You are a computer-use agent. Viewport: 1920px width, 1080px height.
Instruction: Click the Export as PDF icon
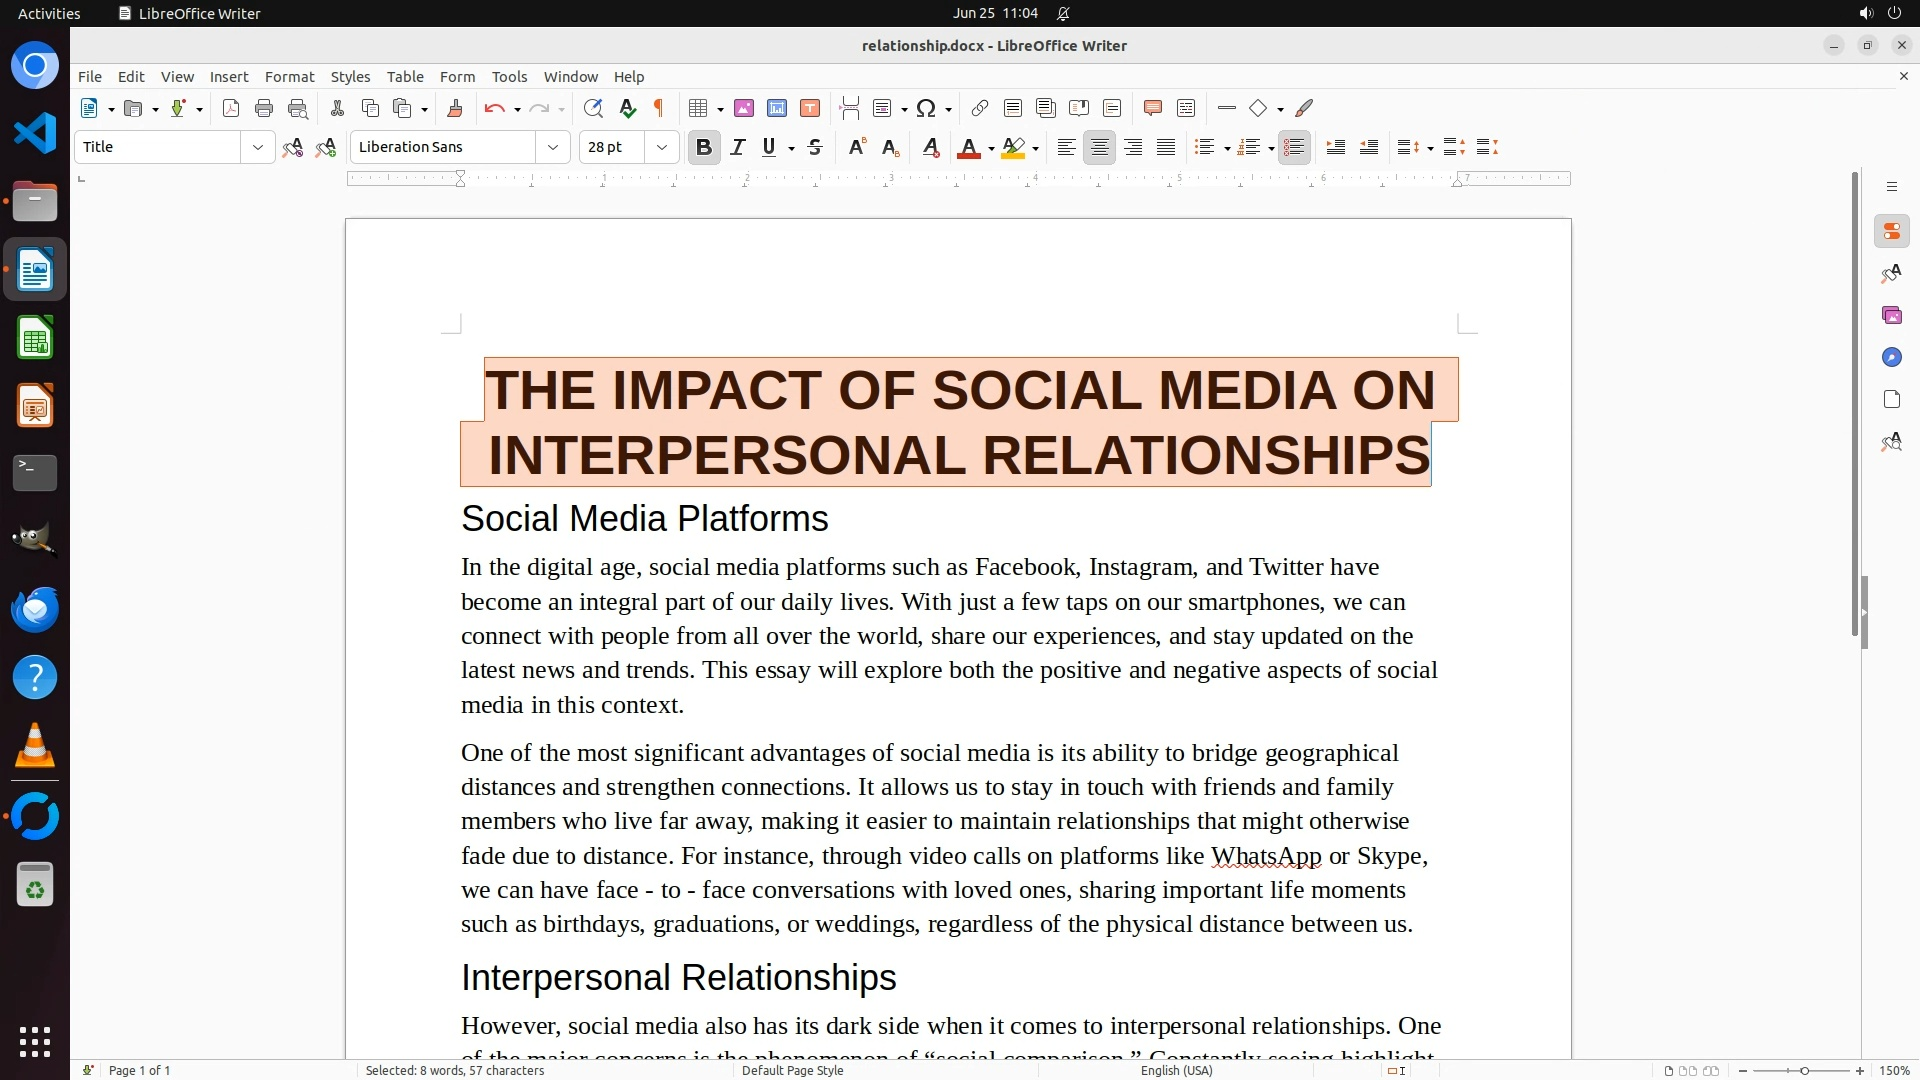(x=231, y=109)
